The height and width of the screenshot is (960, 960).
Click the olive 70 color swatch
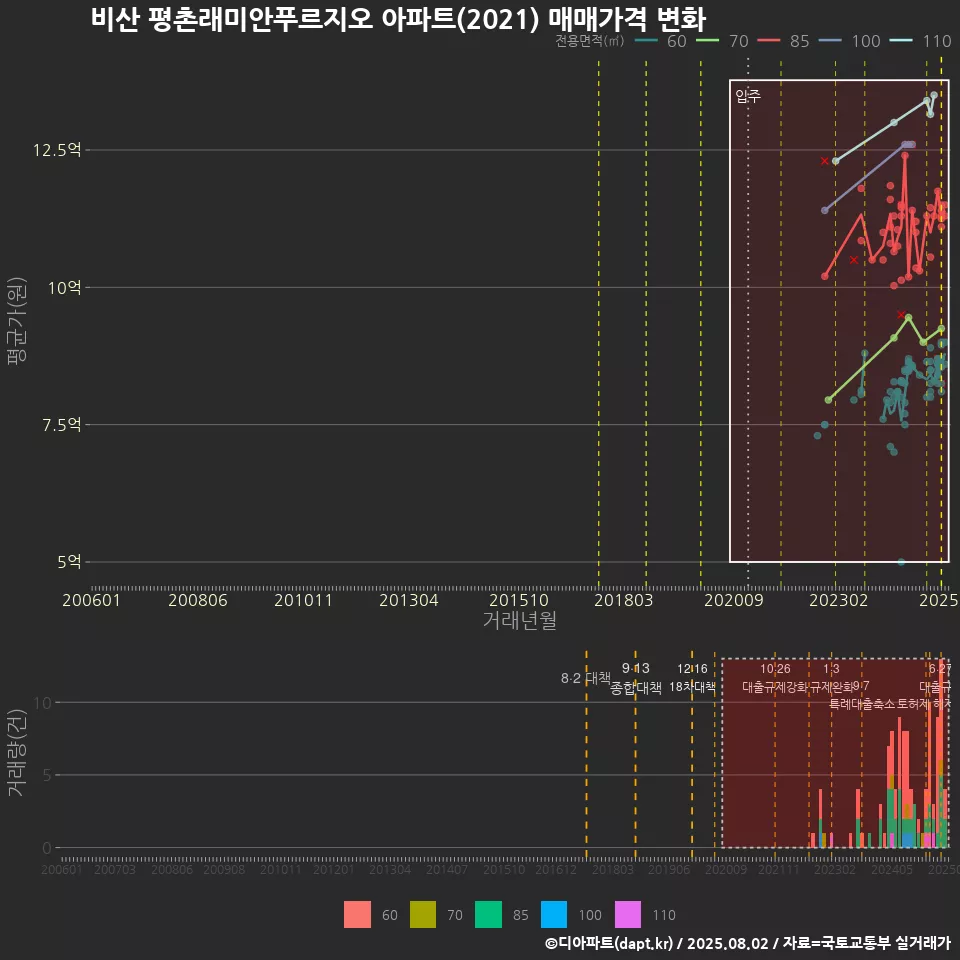(x=422, y=915)
